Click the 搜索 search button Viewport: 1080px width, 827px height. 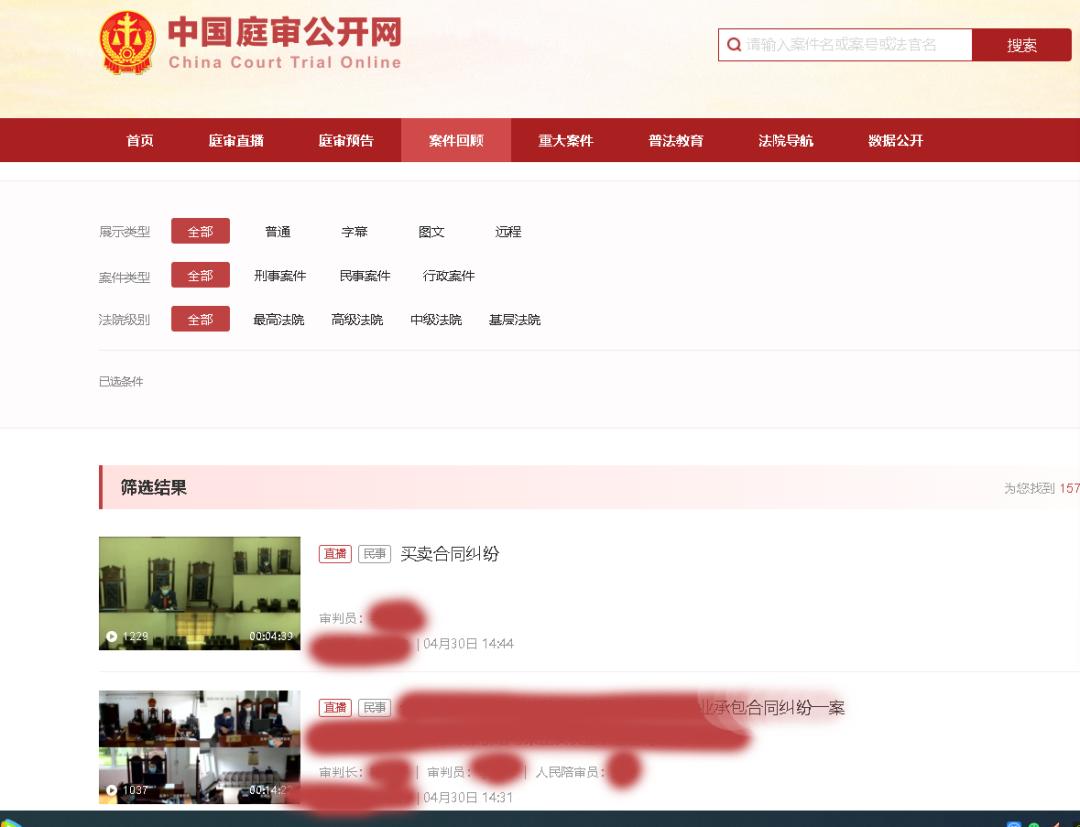[1021, 44]
